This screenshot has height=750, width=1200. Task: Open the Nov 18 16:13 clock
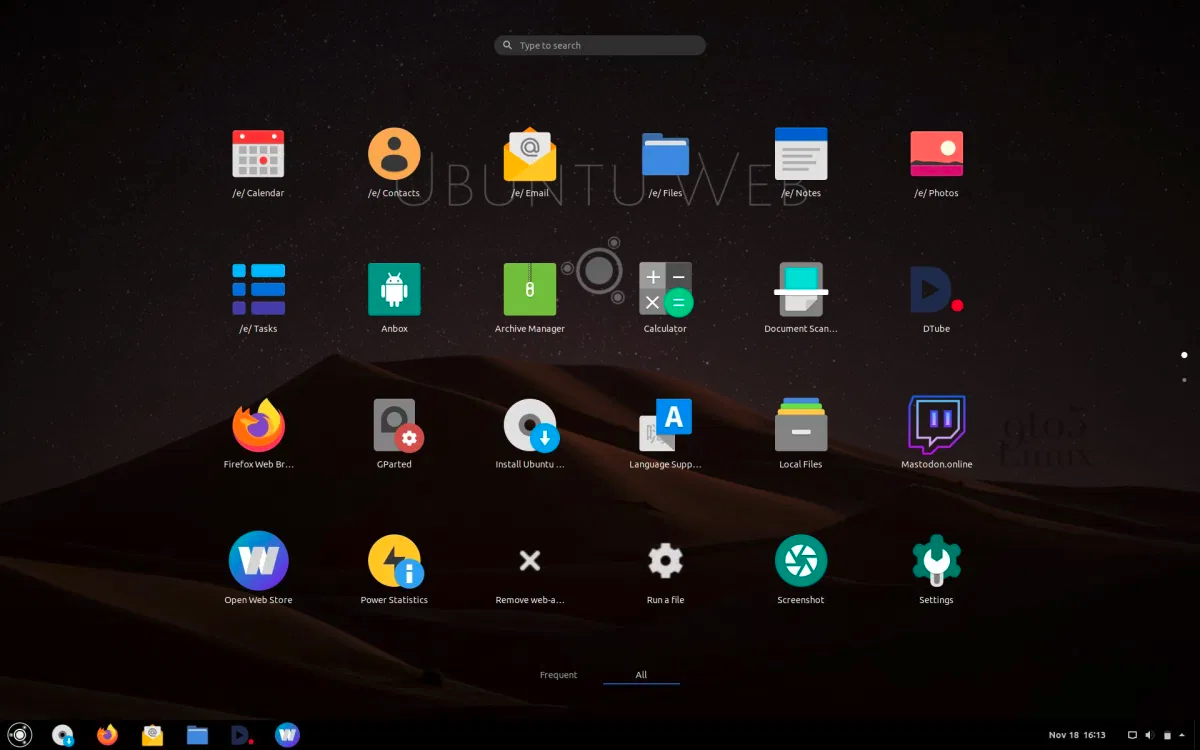[1077, 735]
